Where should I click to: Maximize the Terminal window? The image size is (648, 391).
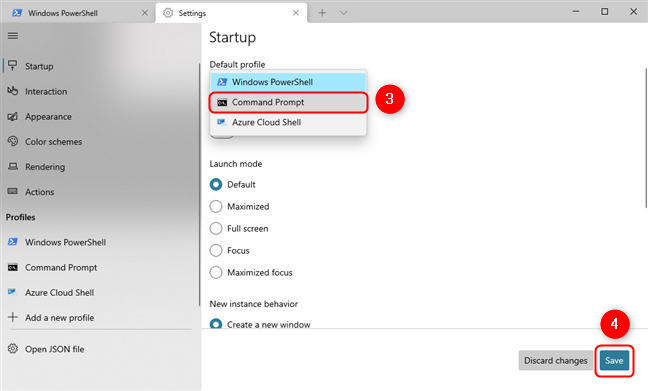click(605, 12)
